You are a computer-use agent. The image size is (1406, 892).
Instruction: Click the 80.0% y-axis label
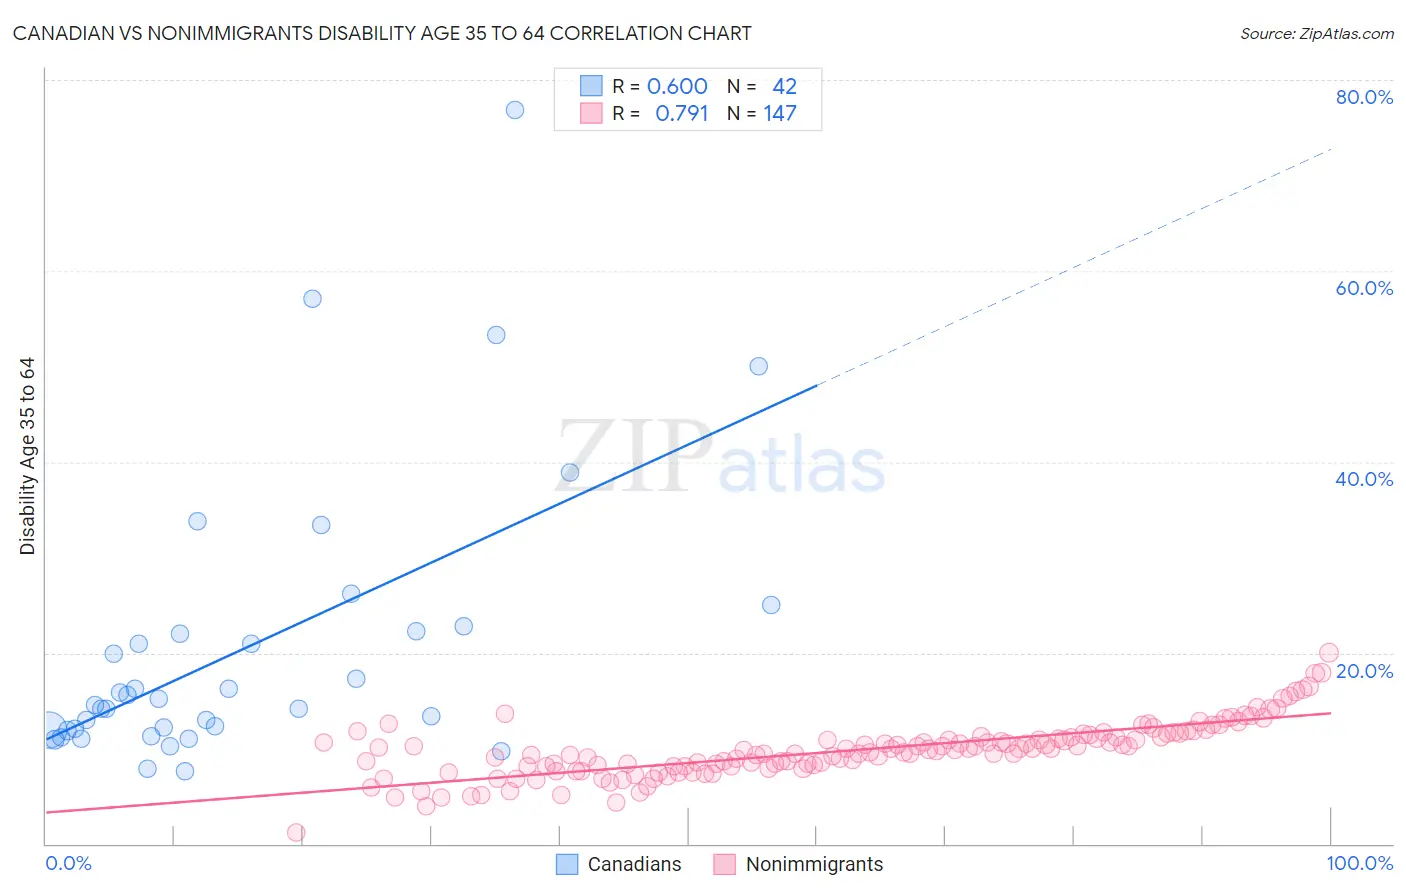1364,97
